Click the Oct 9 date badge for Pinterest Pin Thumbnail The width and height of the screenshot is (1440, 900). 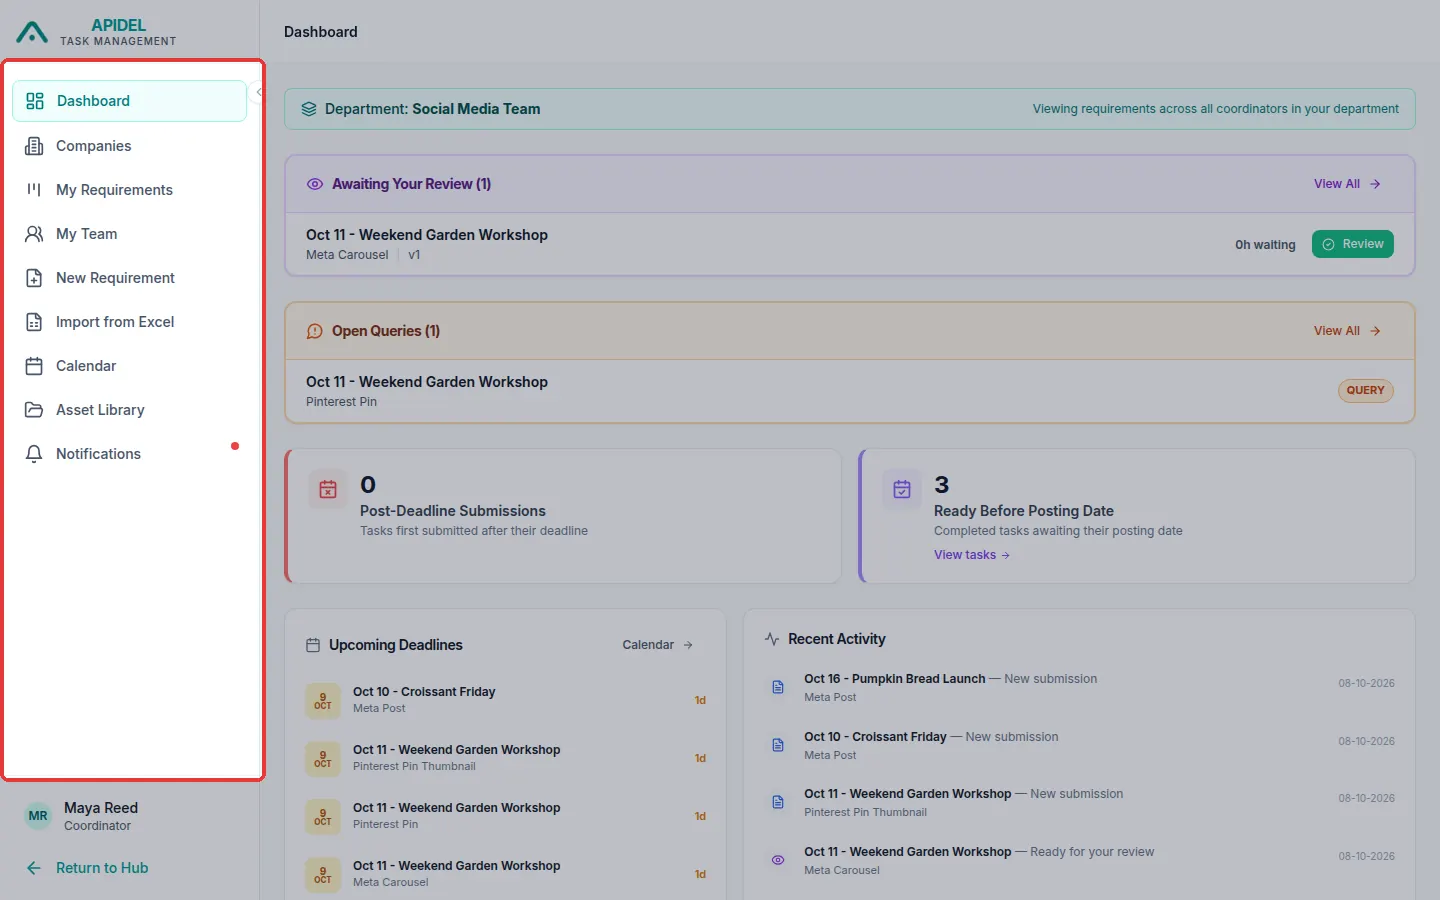(x=323, y=758)
